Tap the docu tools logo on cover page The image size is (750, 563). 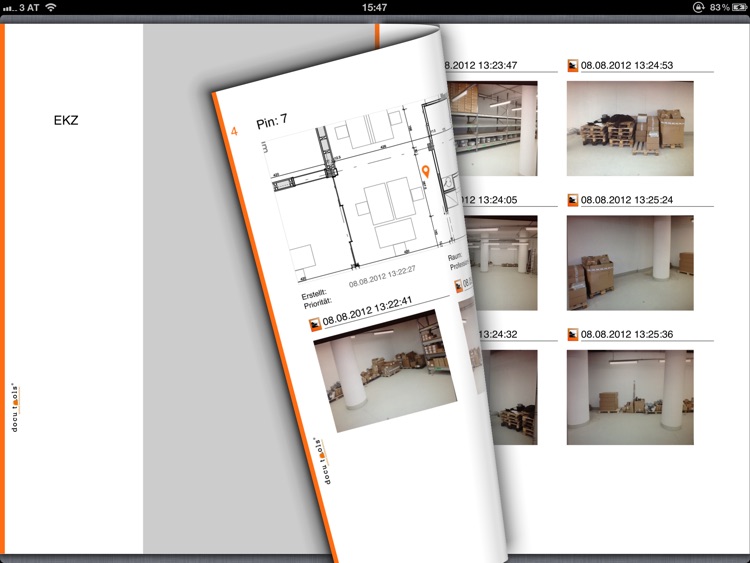coord(15,407)
